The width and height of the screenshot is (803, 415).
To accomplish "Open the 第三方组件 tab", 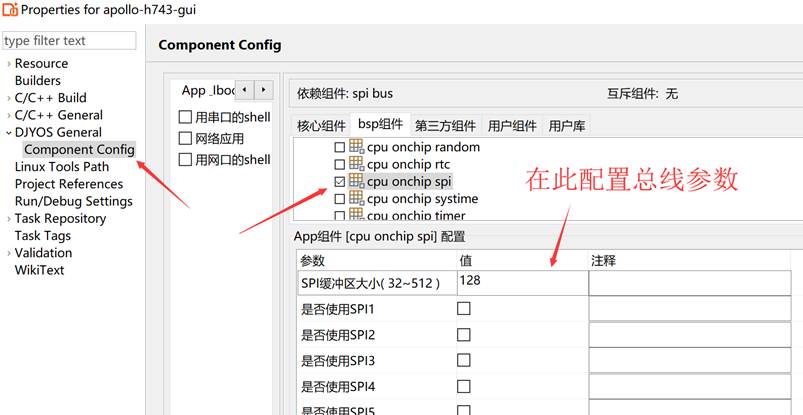I will 445,125.
